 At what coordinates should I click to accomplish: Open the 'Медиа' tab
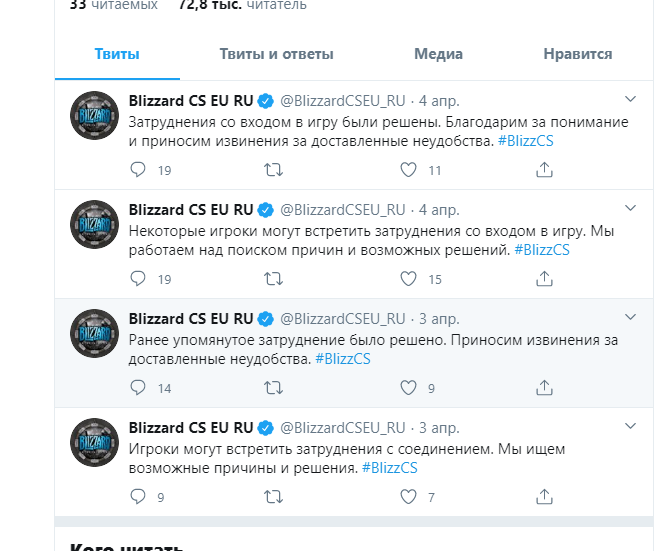click(x=438, y=54)
